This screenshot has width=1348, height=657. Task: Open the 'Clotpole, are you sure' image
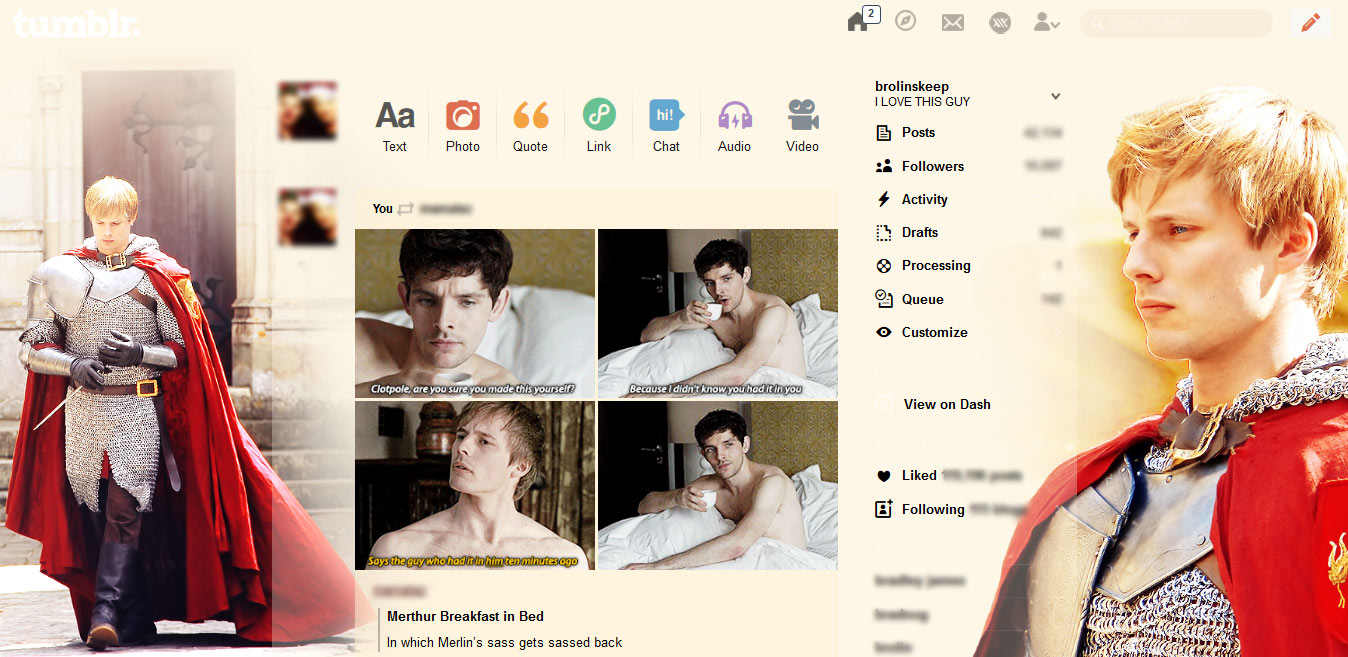point(475,314)
